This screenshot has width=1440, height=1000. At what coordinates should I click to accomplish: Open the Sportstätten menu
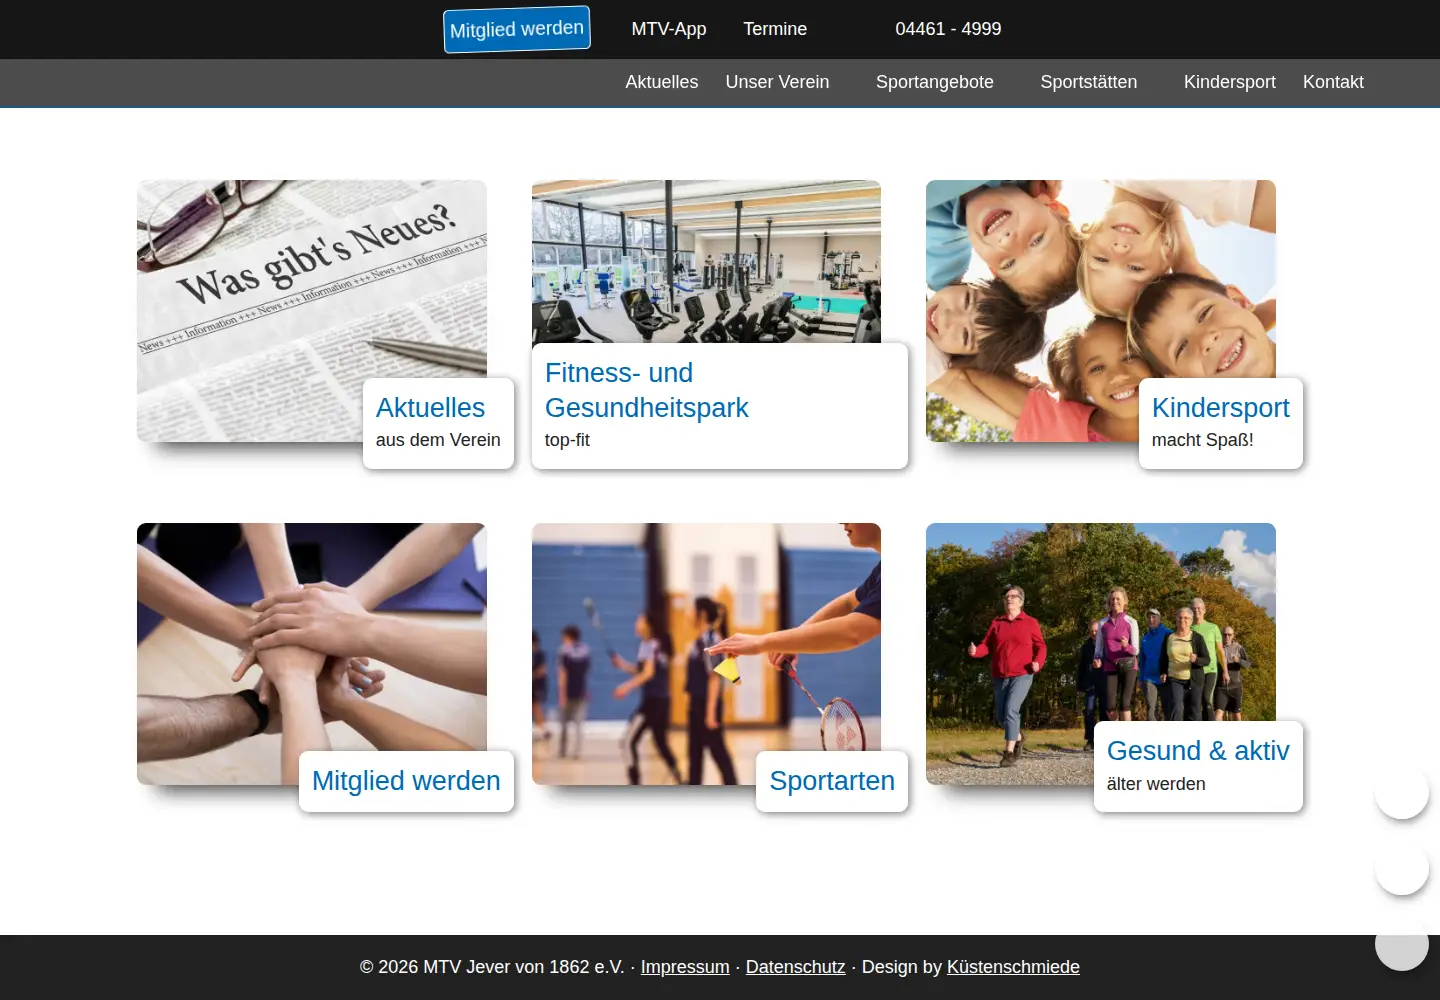[1089, 82]
